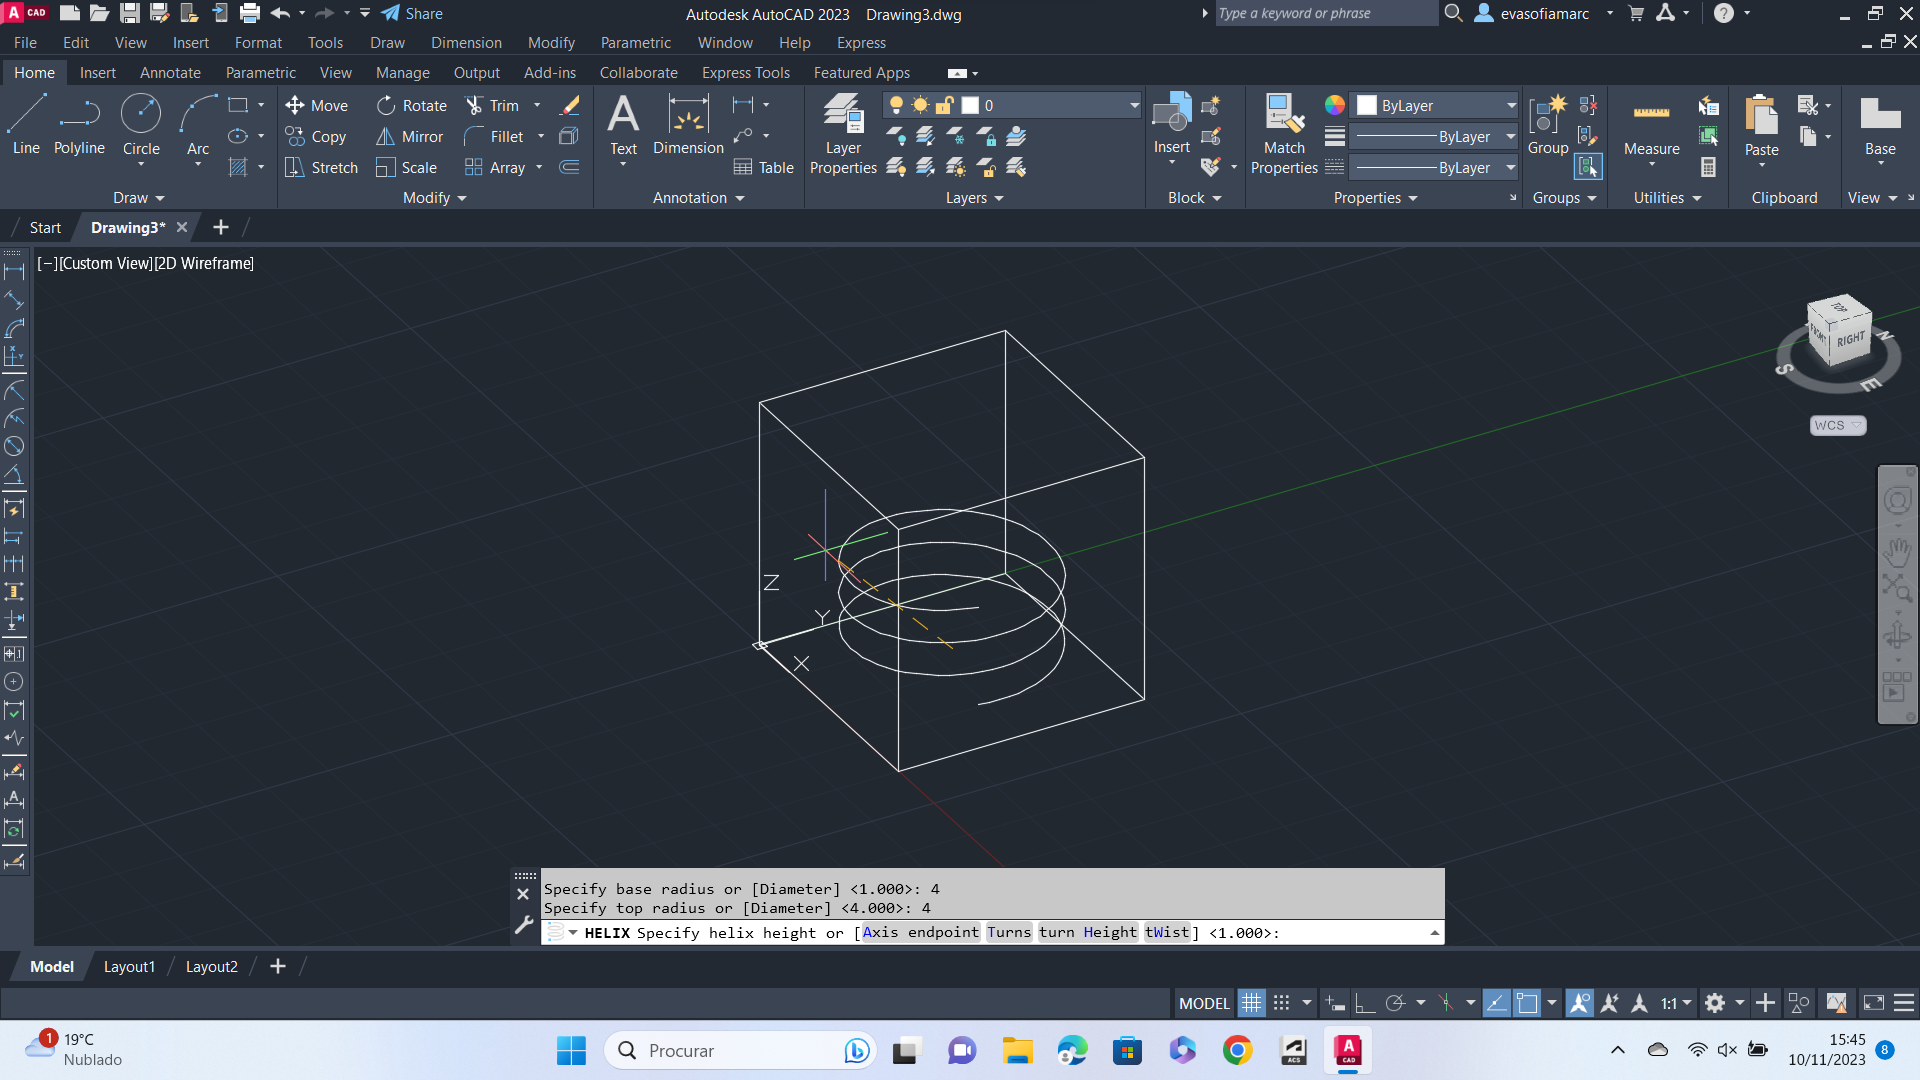Select the Line tool

point(26,125)
